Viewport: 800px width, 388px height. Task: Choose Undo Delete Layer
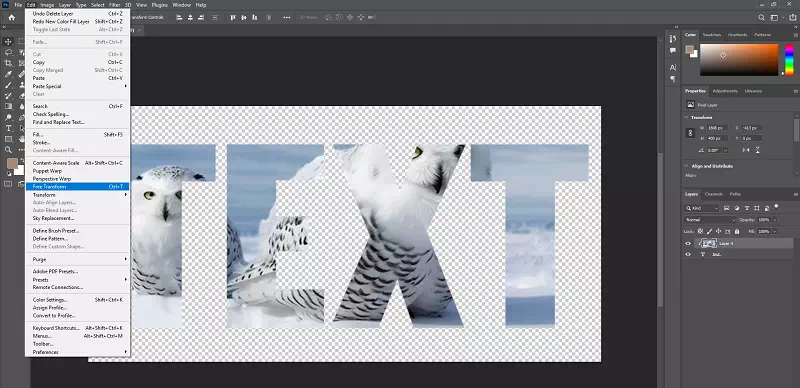pyautogui.click(x=78, y=14)
